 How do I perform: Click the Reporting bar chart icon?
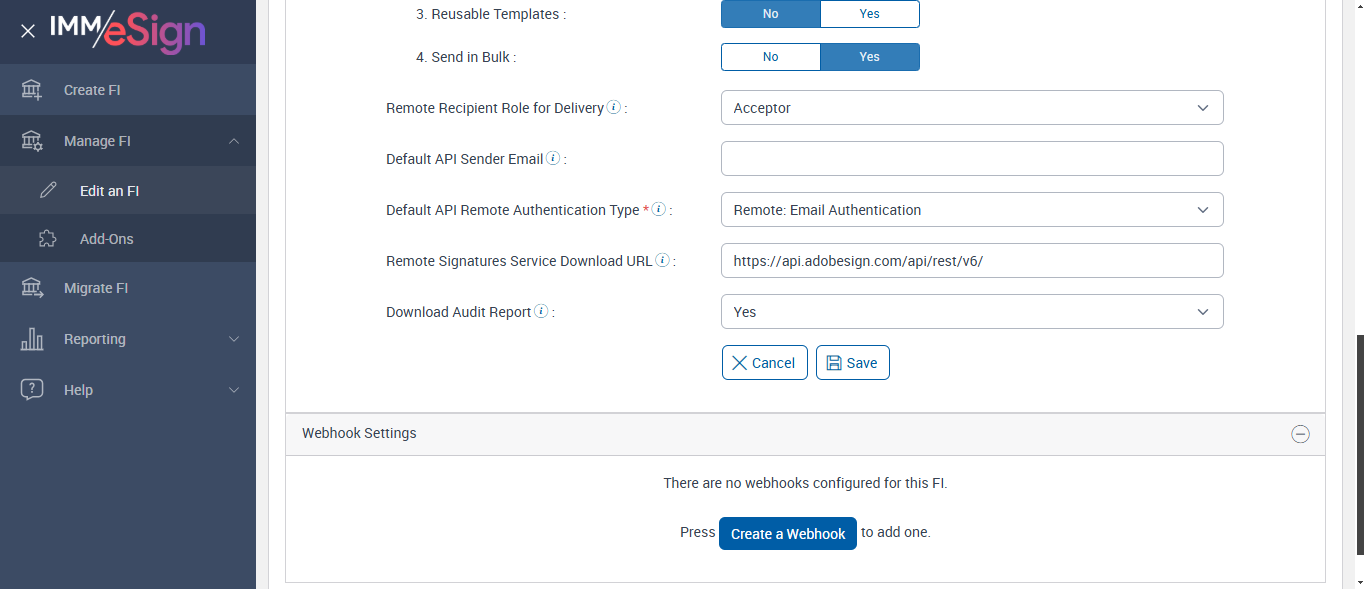[x=32, y=339]
